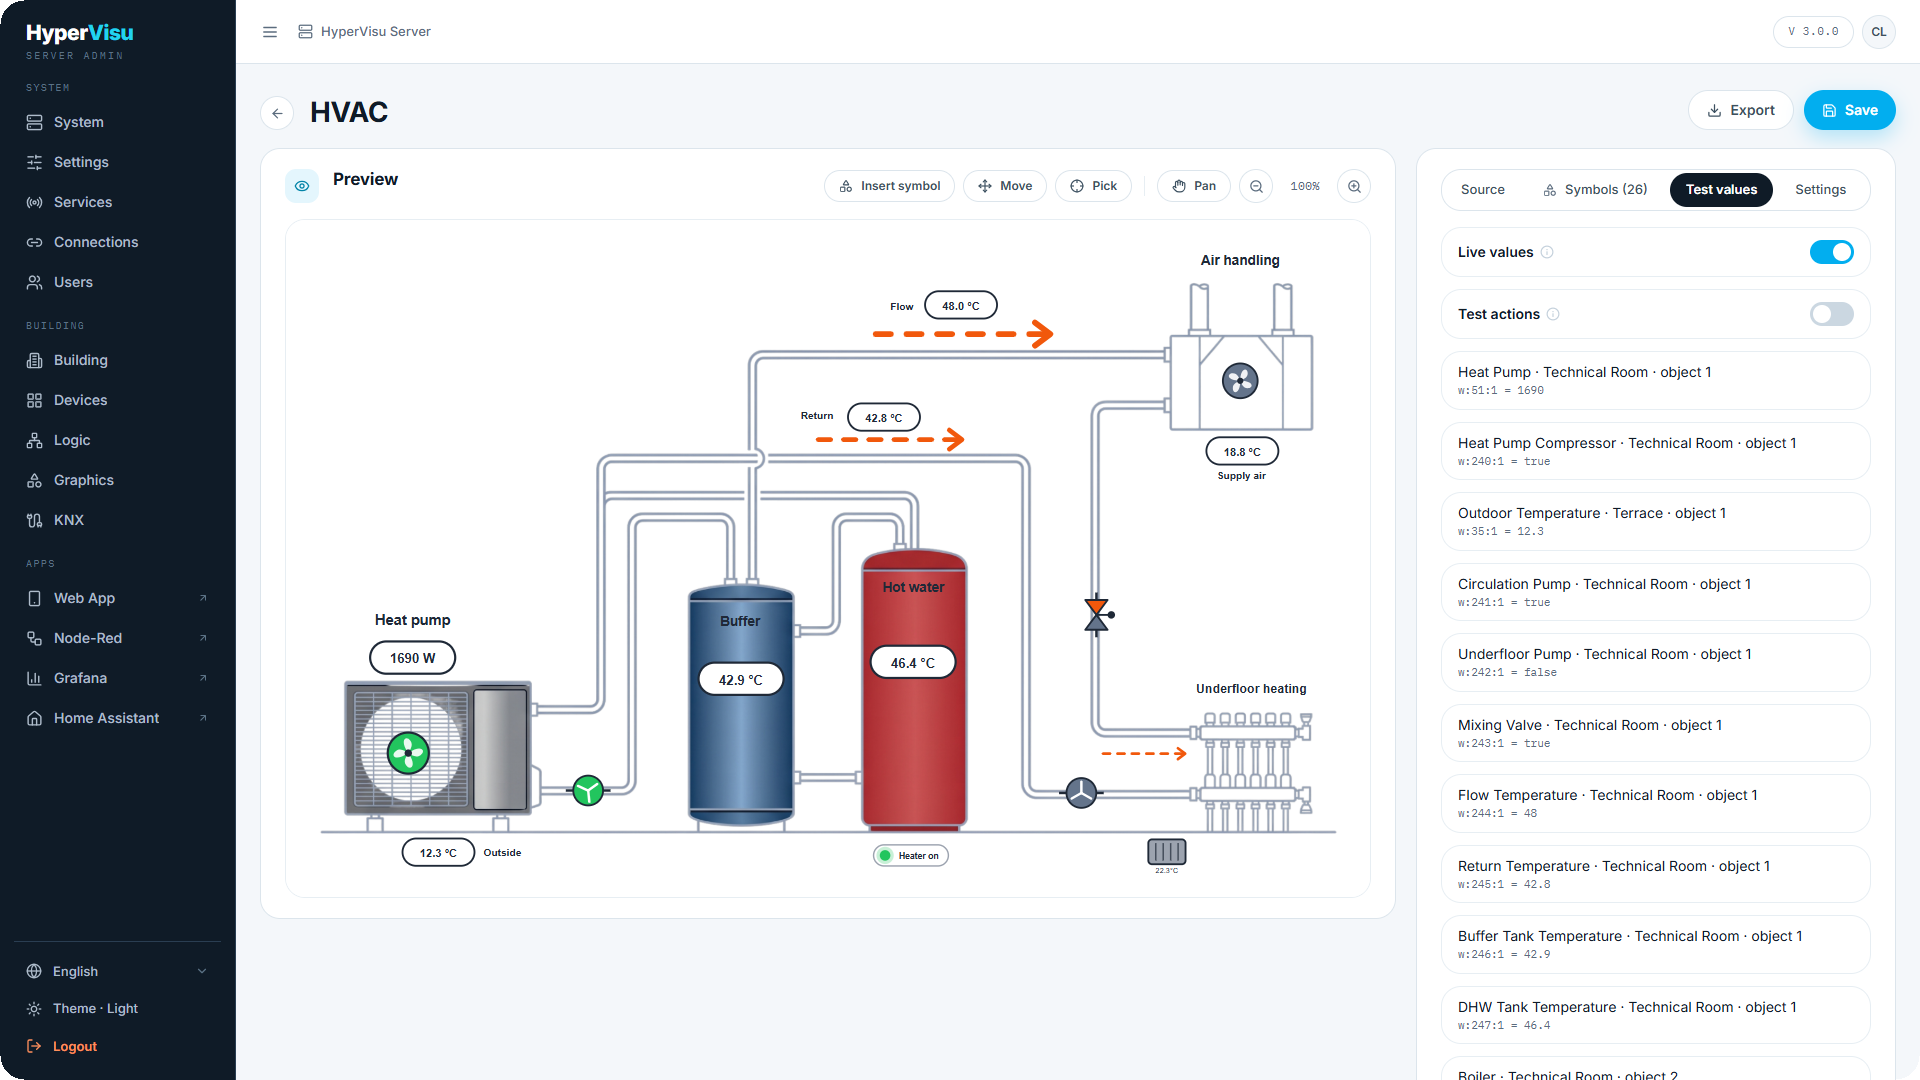Click the mixing valve symbol
1920x1080 pixels.
(x=1098, y=615)
